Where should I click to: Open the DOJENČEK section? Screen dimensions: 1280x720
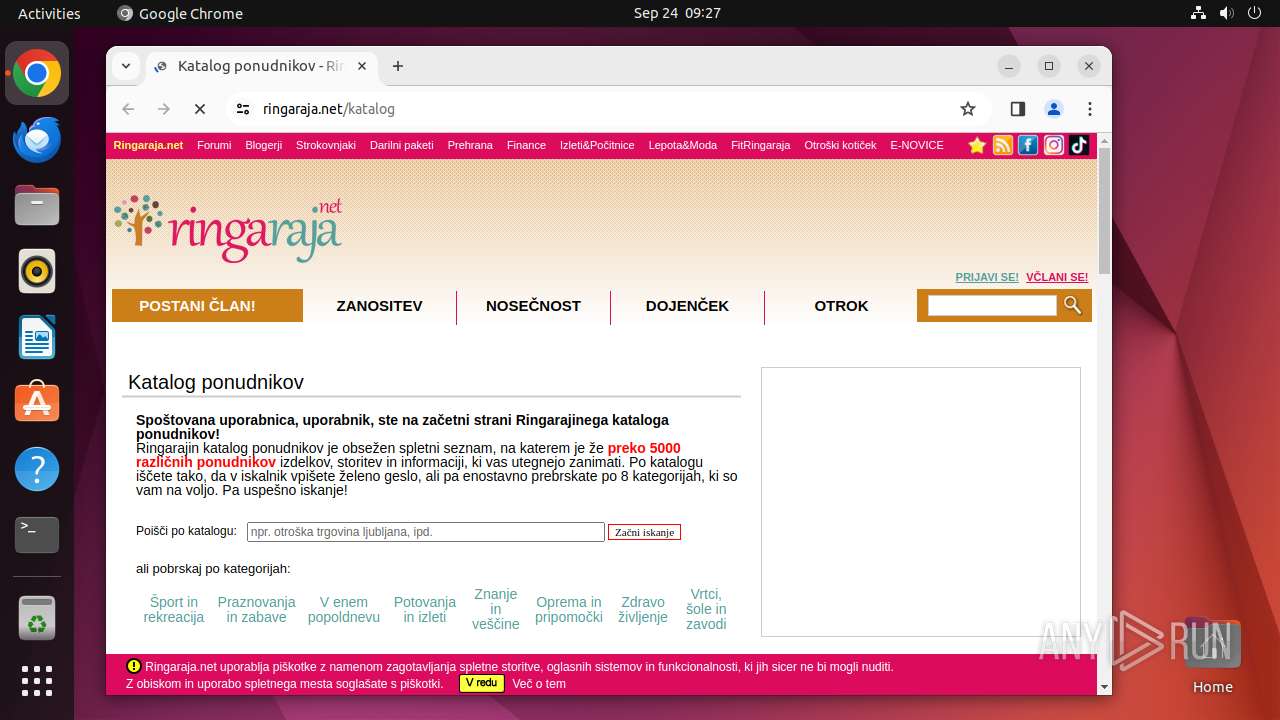pyautogui.click(x=687, y=305)
